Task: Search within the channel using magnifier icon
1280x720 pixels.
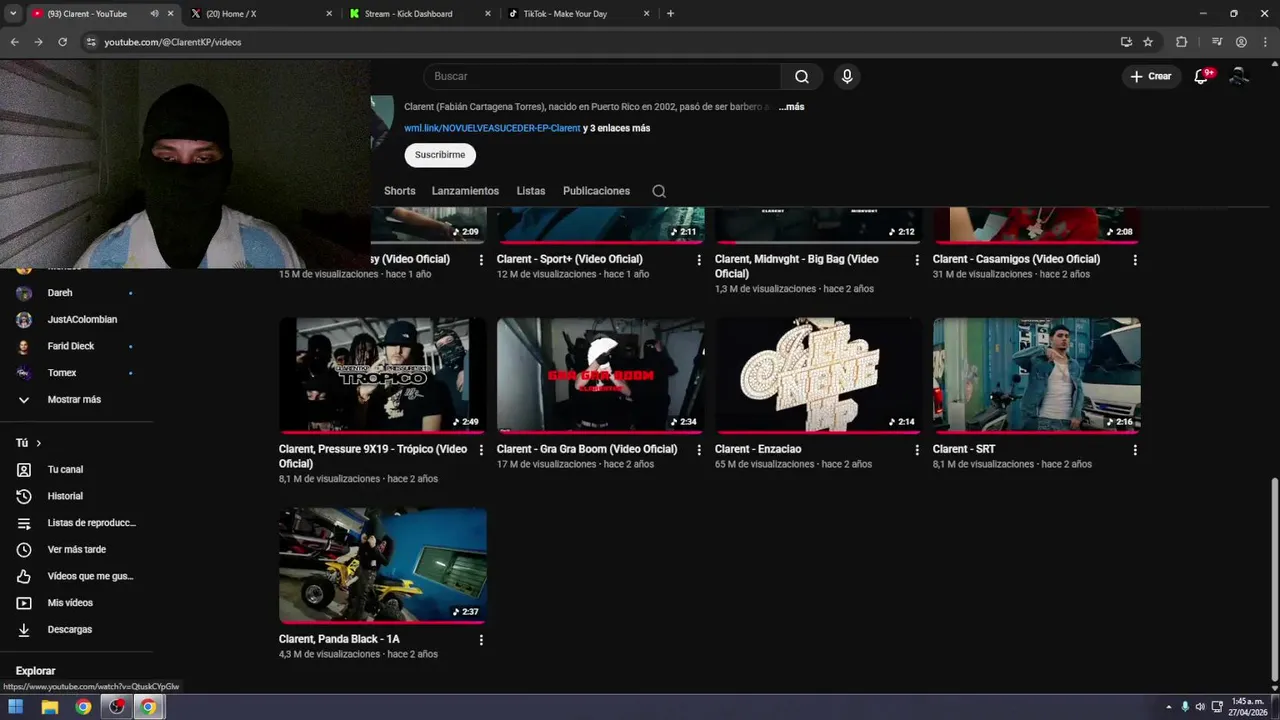Action: (x=659, y=191)
